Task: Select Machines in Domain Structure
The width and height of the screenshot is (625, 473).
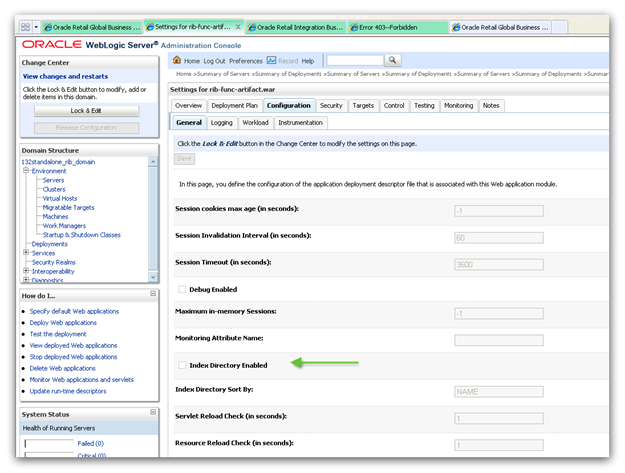Action: click(x=55, y=217)
